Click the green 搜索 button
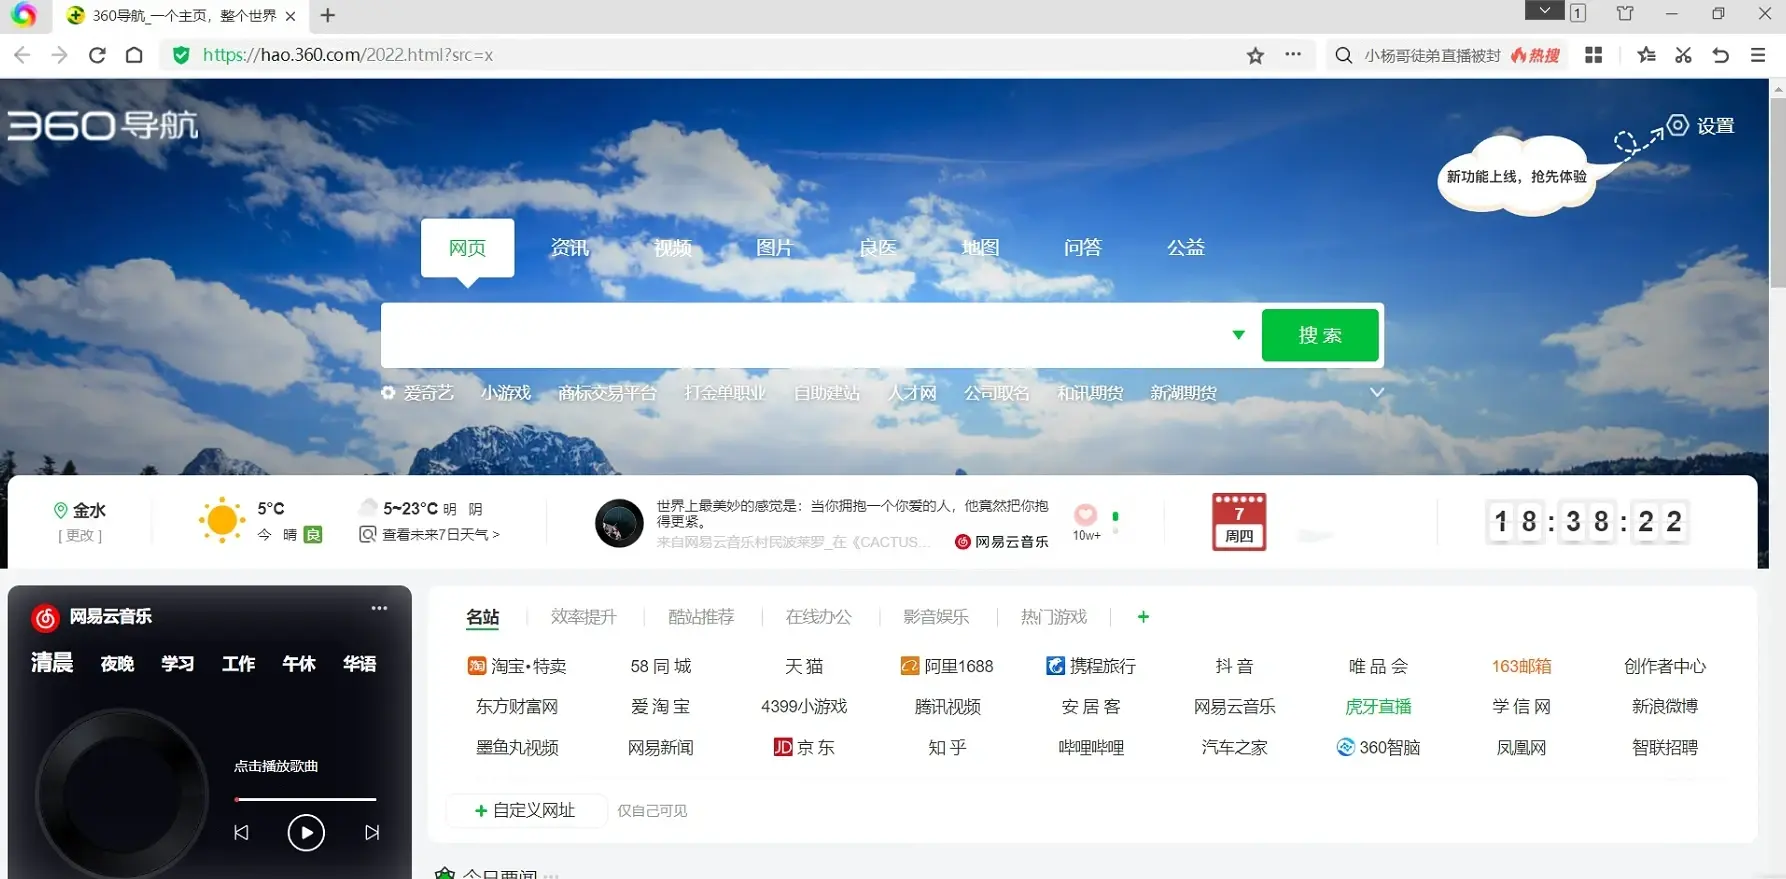The image size is (1786, 879). 1320,335
